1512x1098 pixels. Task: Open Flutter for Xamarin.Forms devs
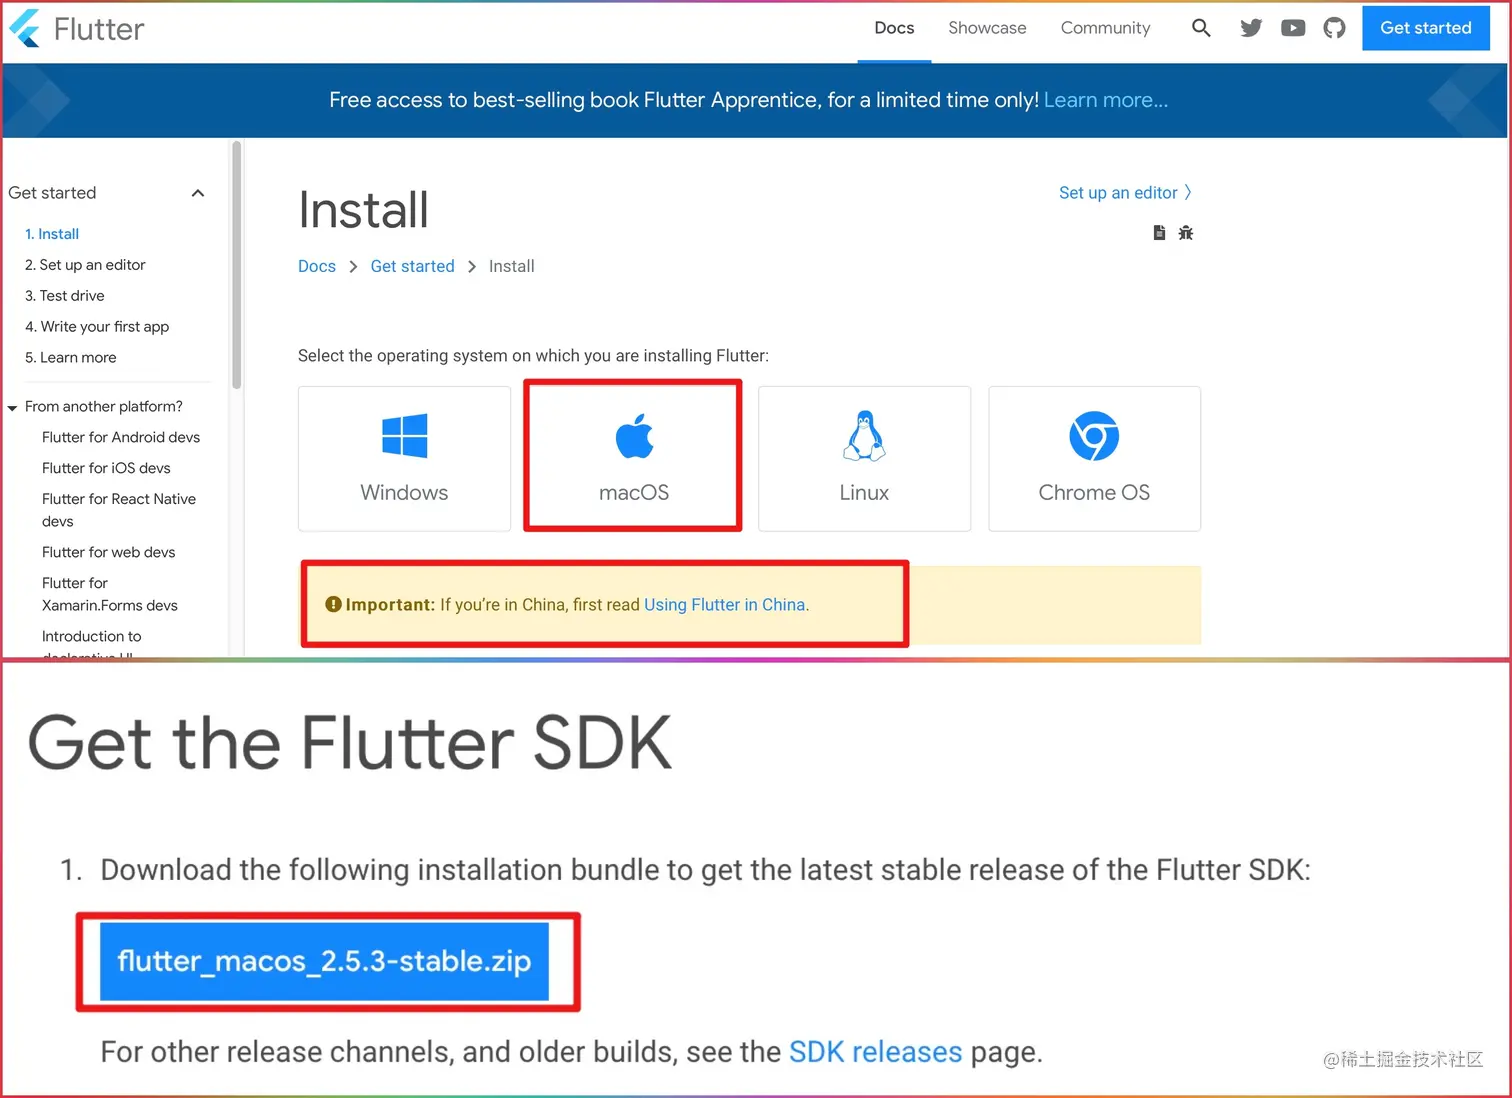pos(110,594)
